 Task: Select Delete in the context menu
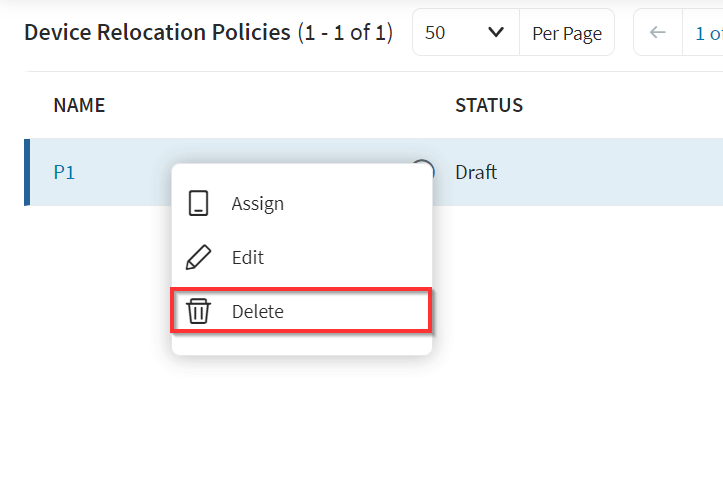tap(258, 311)
